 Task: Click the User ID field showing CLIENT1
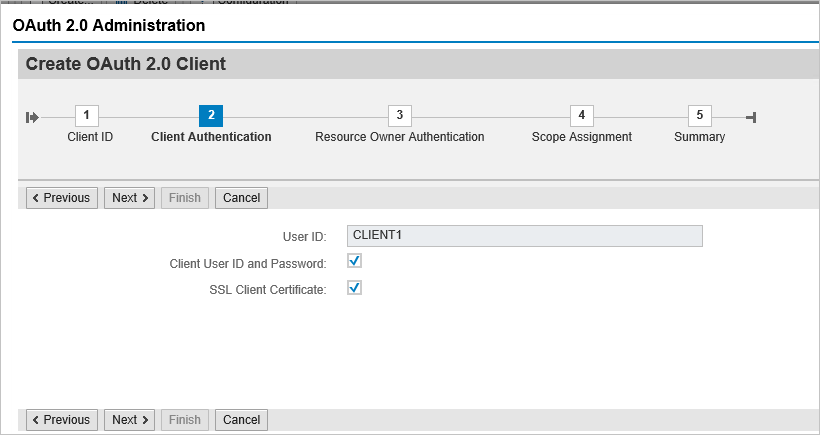coord(524,236)
